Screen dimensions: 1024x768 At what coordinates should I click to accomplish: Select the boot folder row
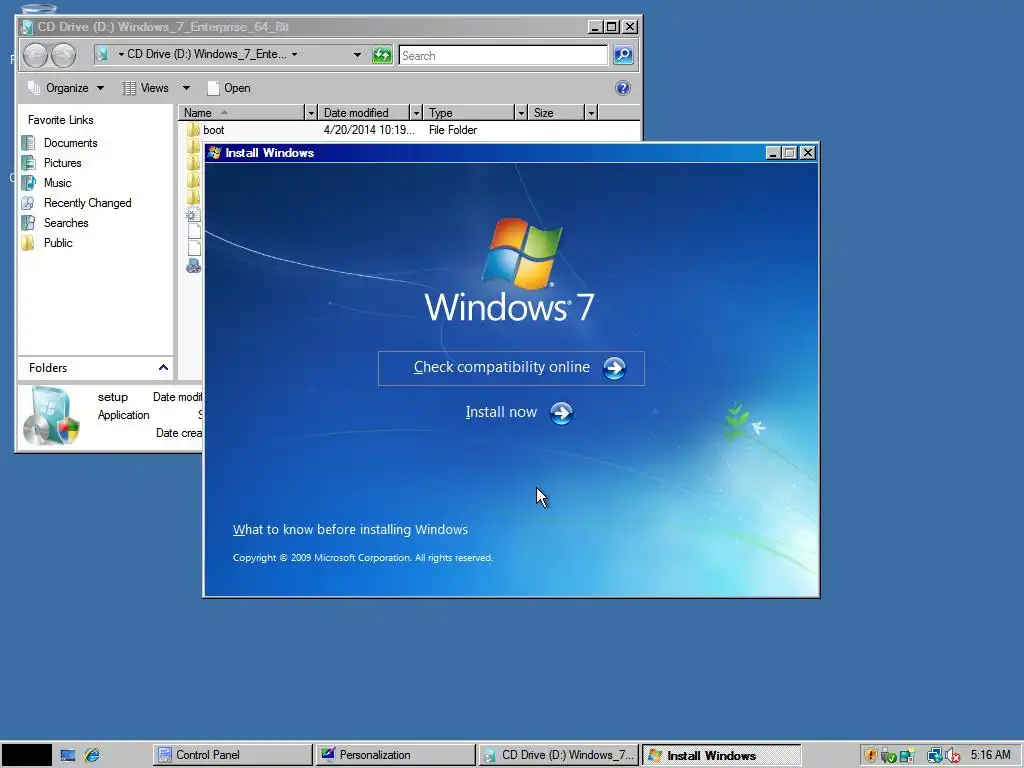coord(409,130)
